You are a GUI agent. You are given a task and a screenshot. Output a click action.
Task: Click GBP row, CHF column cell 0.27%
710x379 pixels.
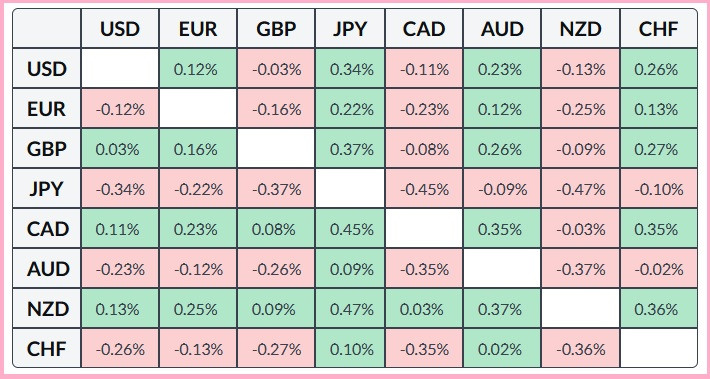(658, 149)
